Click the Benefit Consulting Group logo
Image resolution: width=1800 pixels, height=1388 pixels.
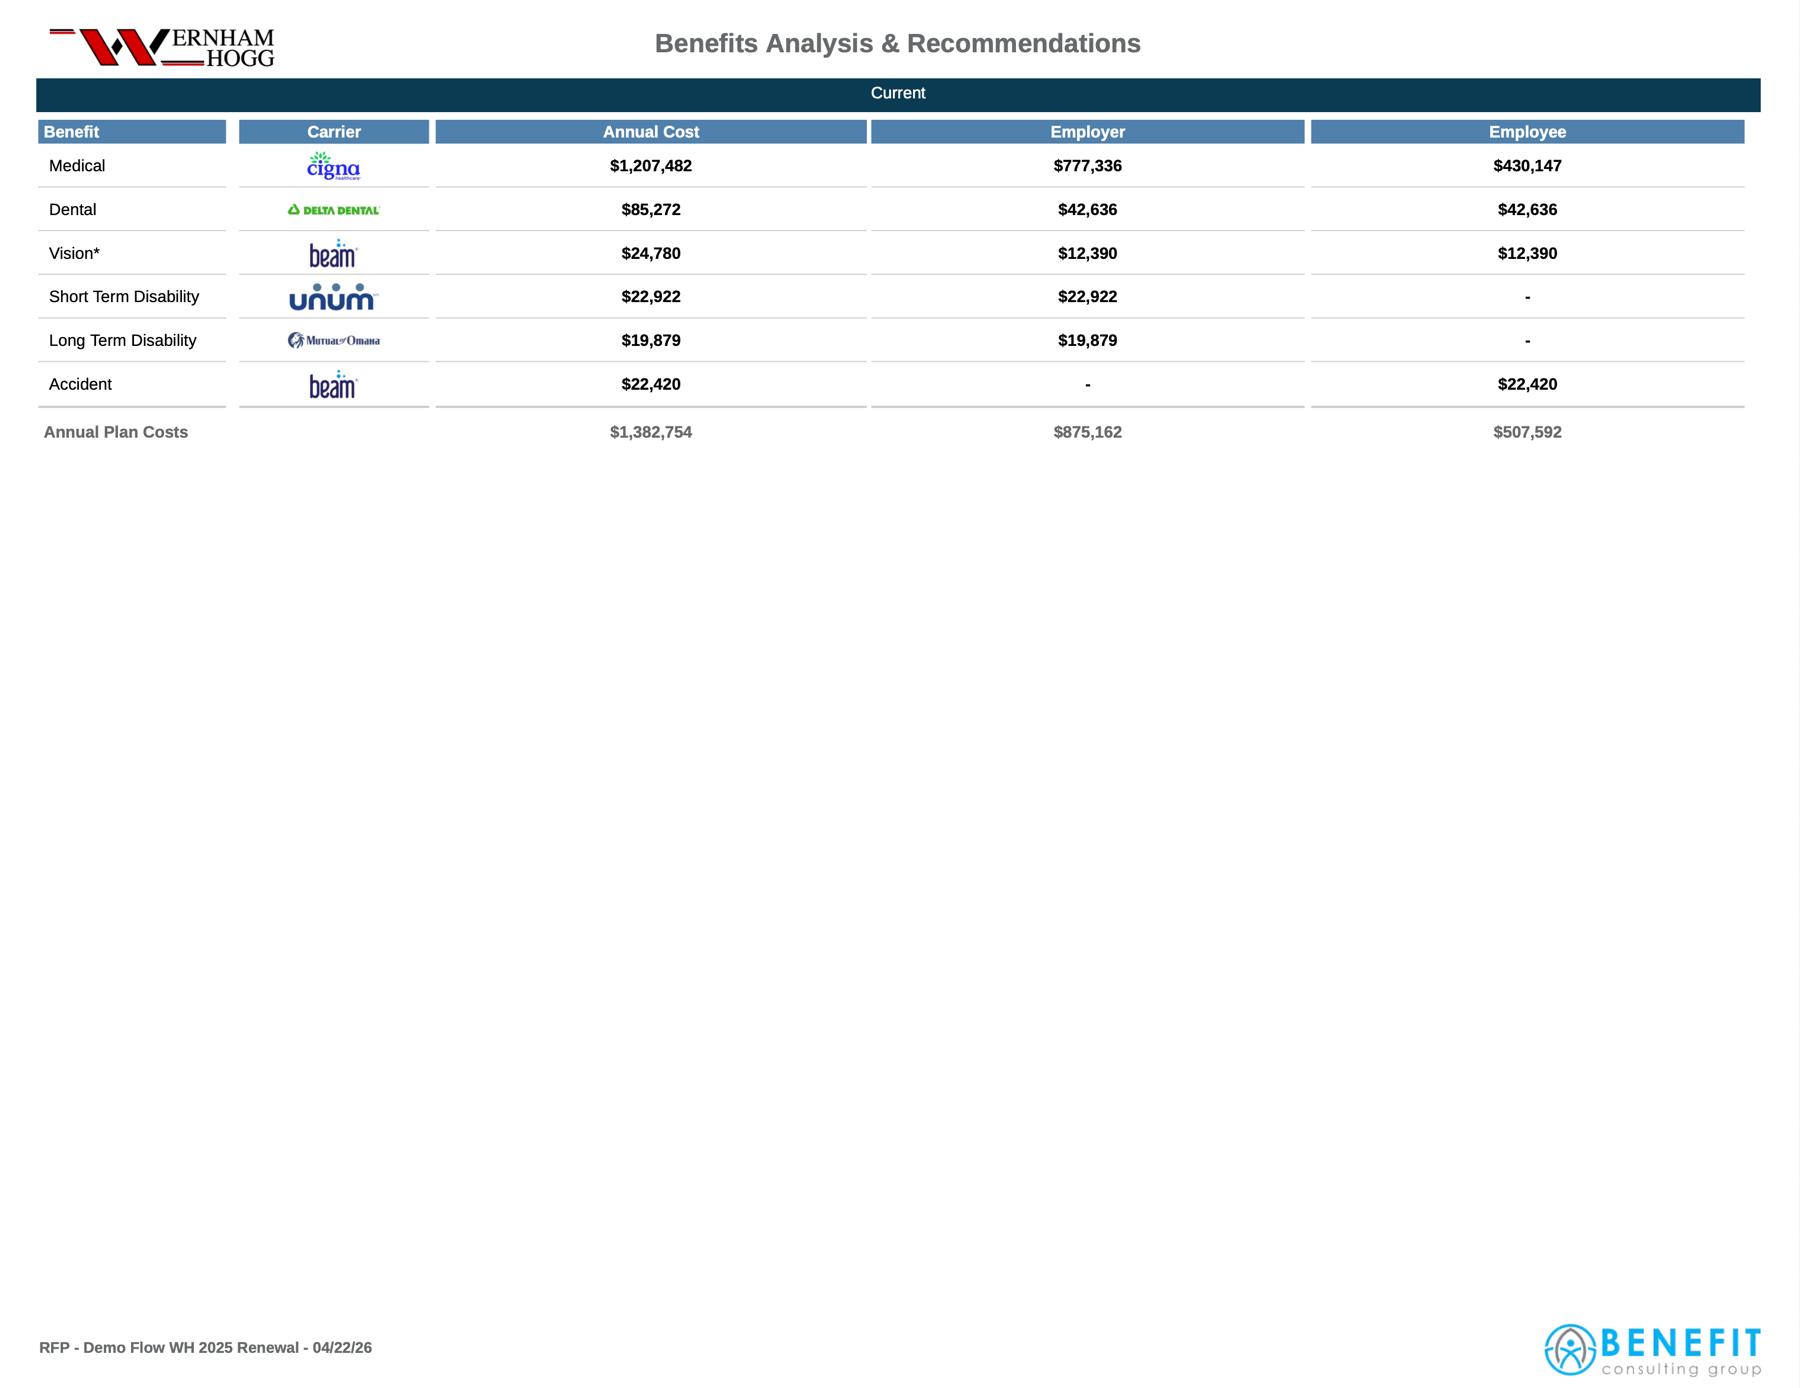1652,1350
